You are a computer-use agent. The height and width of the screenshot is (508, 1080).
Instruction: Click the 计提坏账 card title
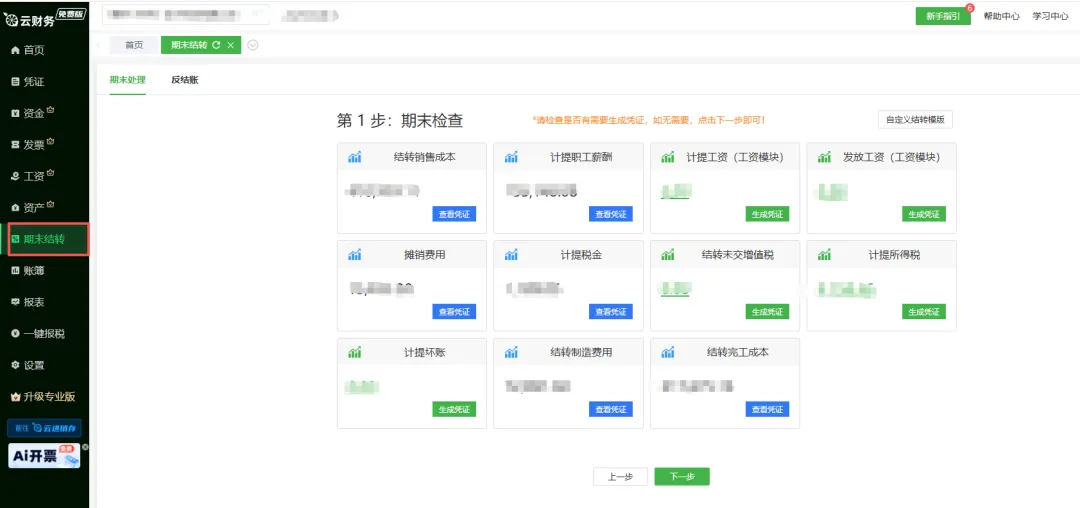(x=424, y=352)
